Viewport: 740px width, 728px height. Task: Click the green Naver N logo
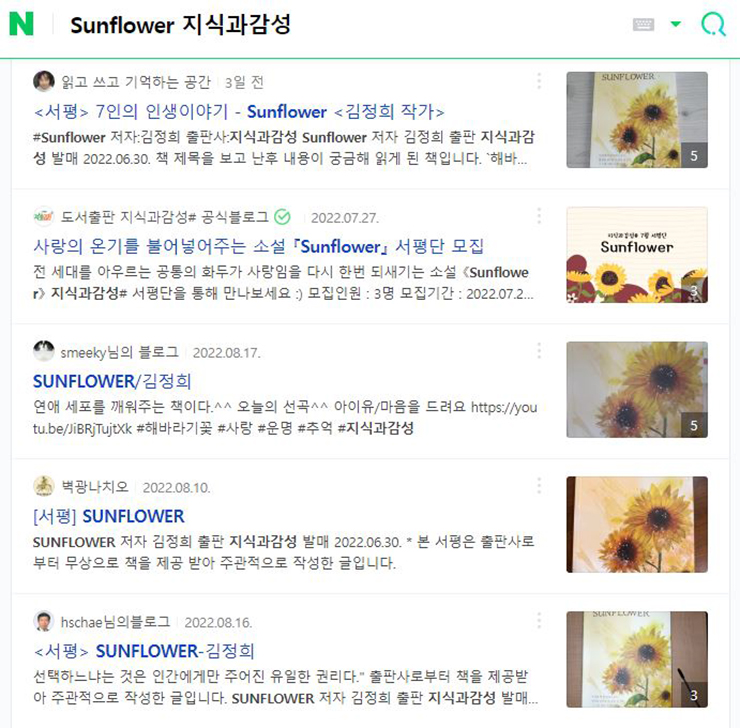[21, 24]
